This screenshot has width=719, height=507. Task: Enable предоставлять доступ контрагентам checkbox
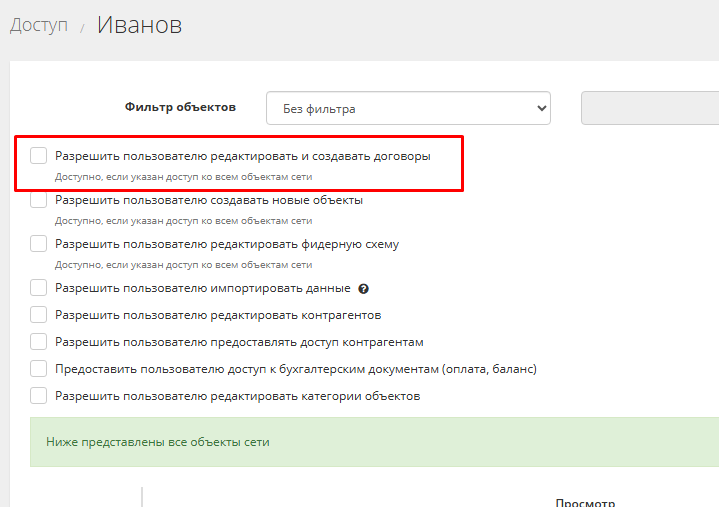pyautogui.click(x=39, y=342)
